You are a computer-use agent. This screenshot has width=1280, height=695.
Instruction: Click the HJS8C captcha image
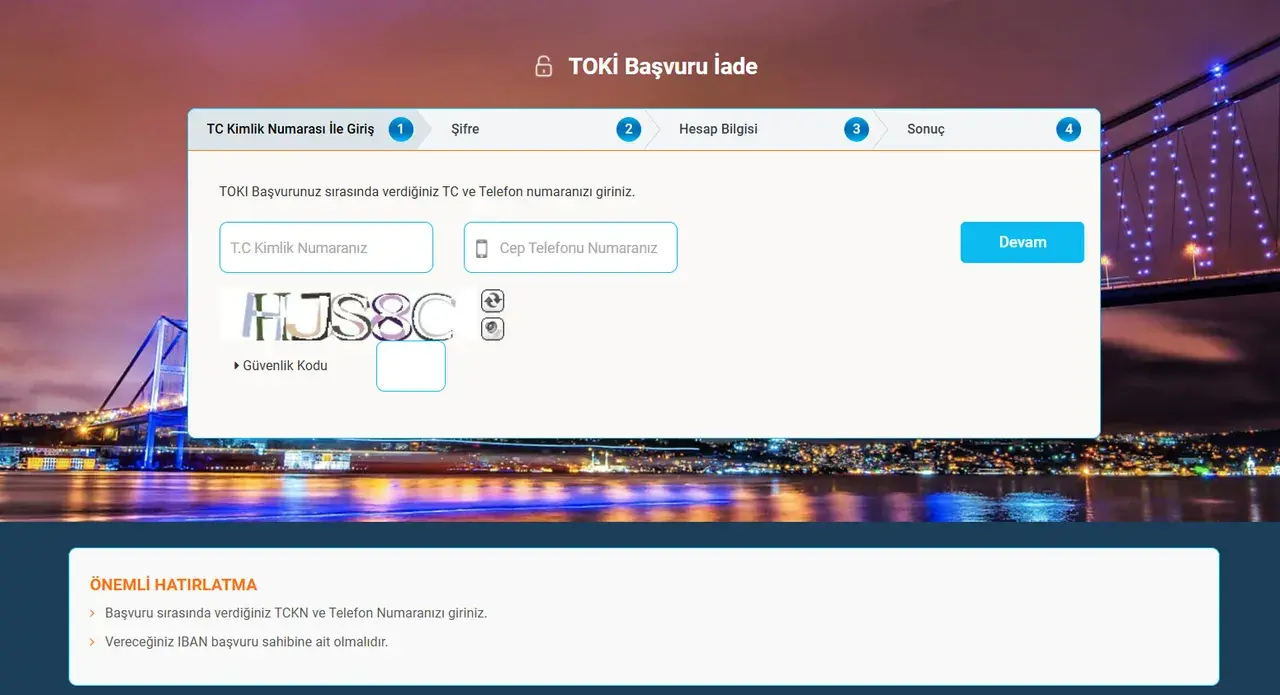[x=347, y=316]
